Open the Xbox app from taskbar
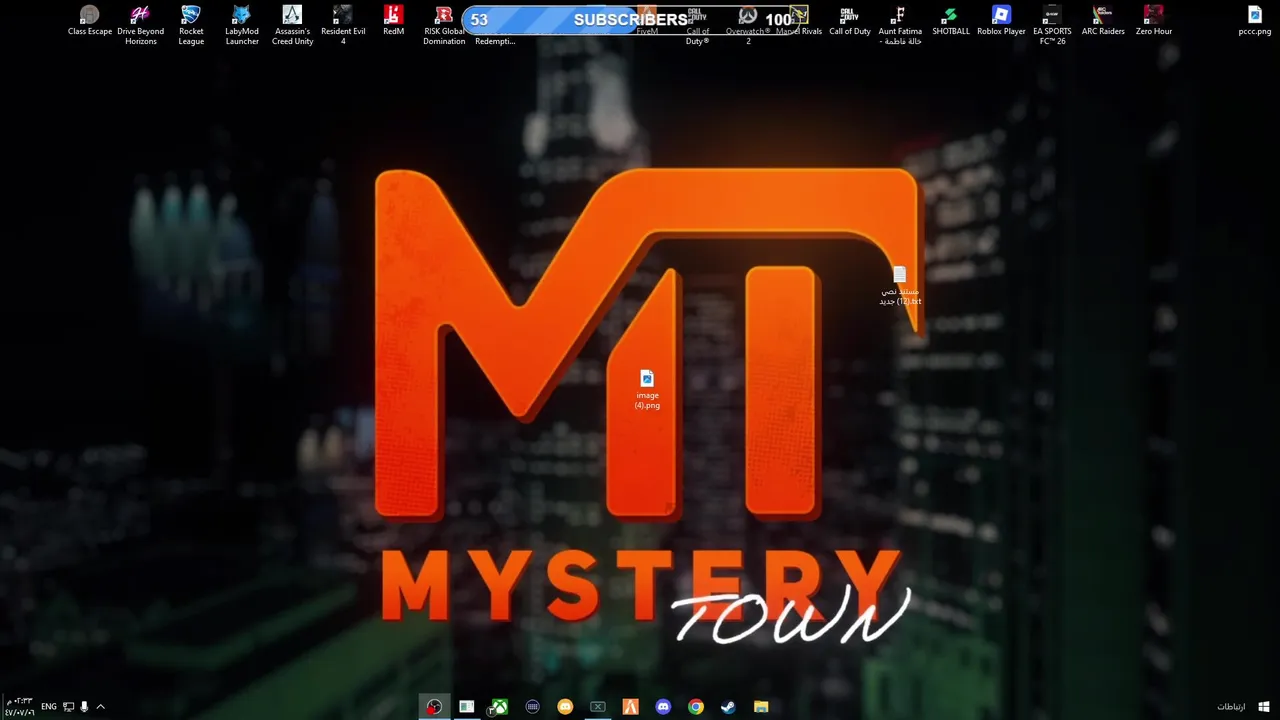Image resolution: width=1280 pixels, height=720 pixels. (499, 707)
